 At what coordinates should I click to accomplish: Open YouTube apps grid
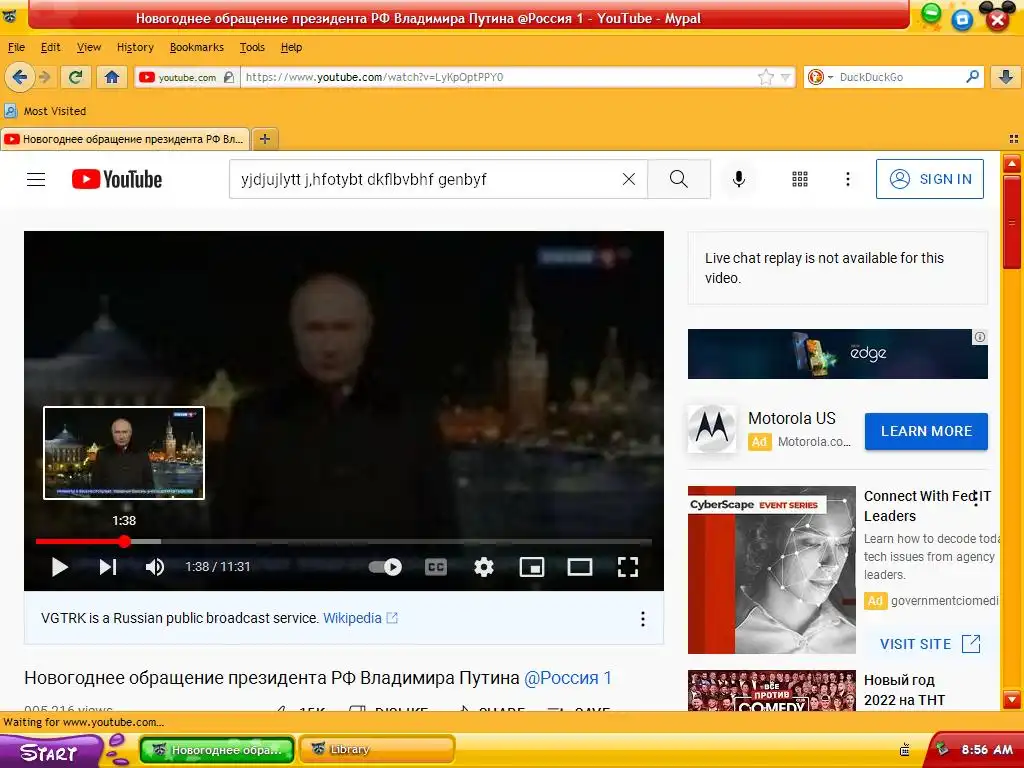(800, 179)
